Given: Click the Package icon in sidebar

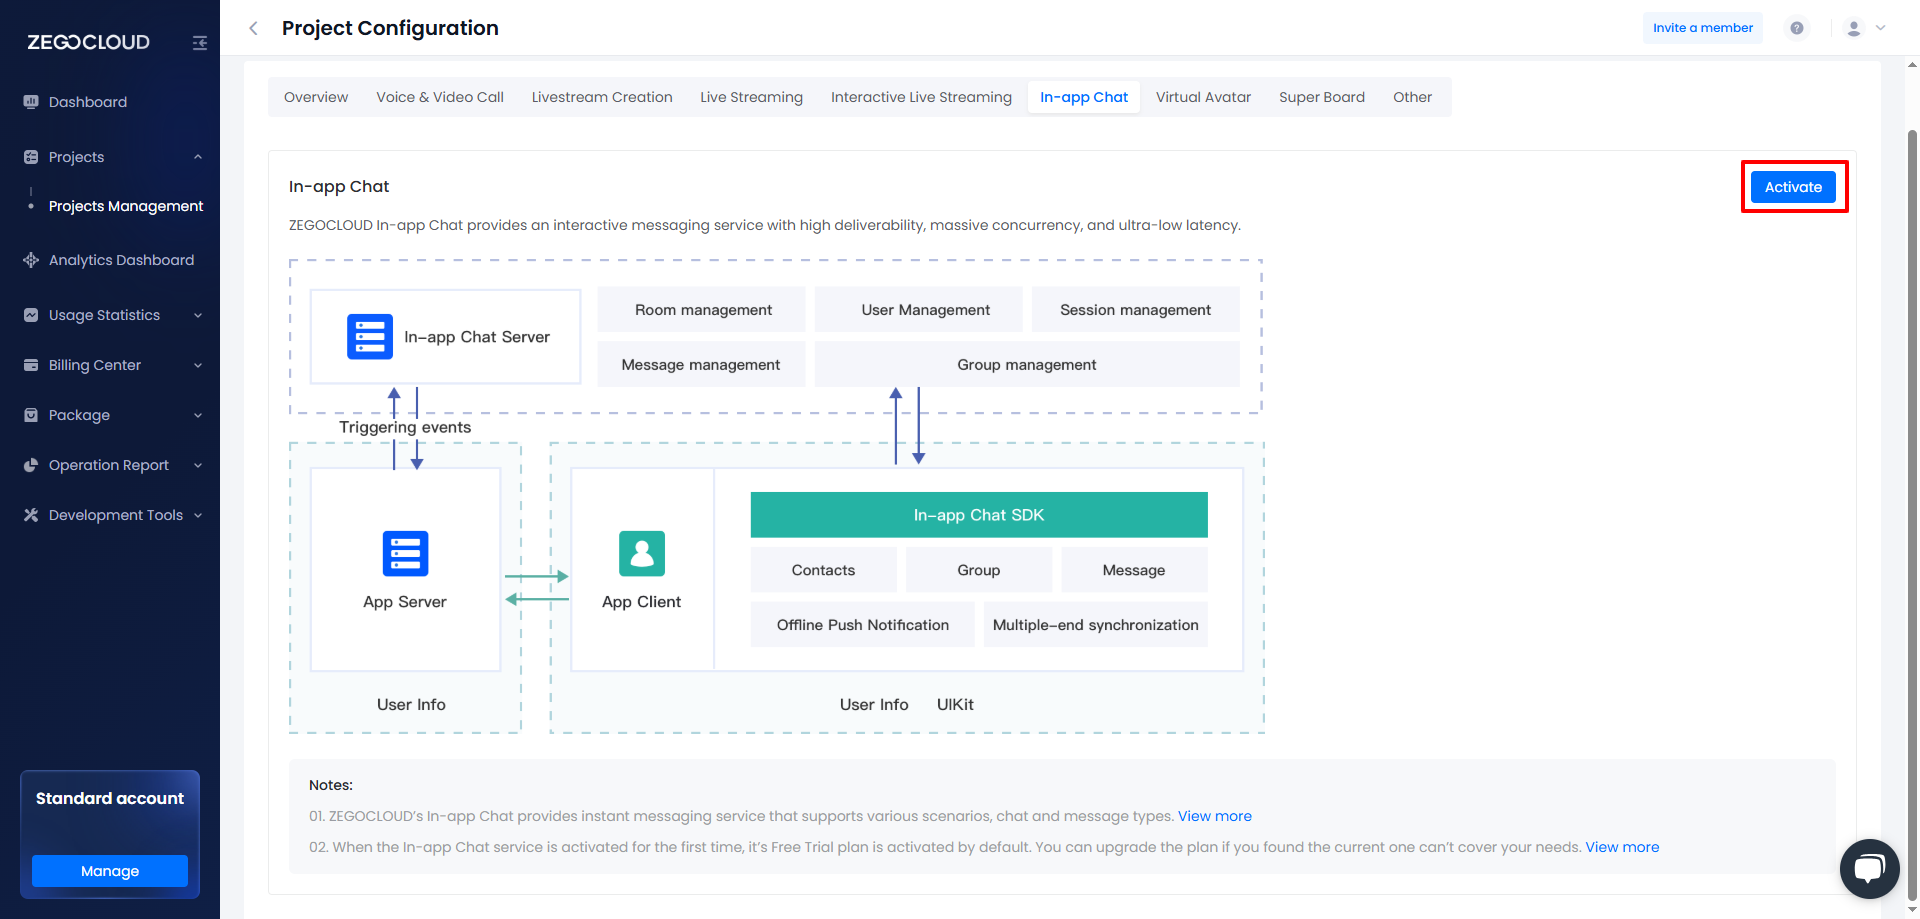Looking at the screenshot, I should (x=31, y=415).
